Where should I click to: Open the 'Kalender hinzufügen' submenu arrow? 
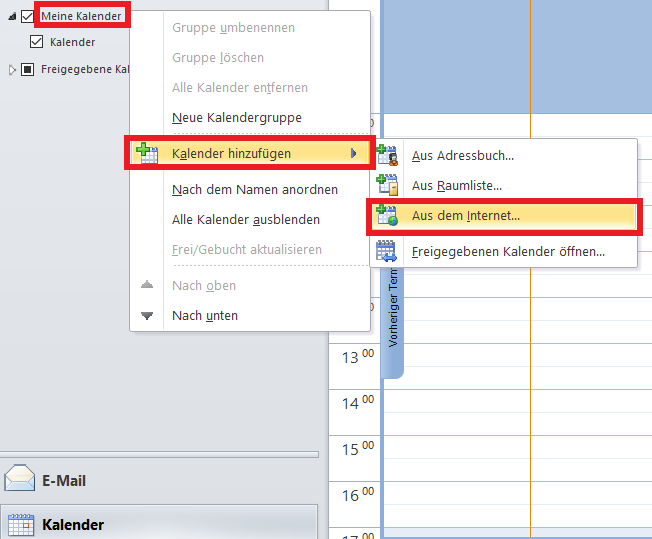(x=353, y=153)
